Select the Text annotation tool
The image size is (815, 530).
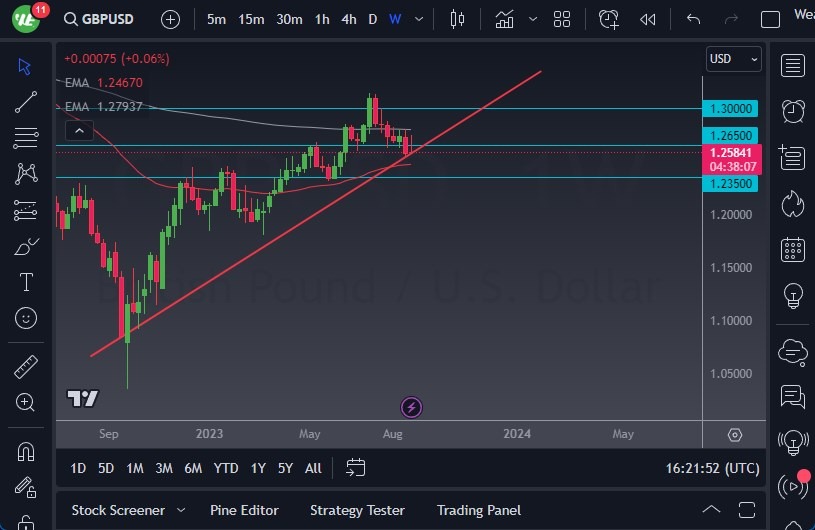pos(26,282)
